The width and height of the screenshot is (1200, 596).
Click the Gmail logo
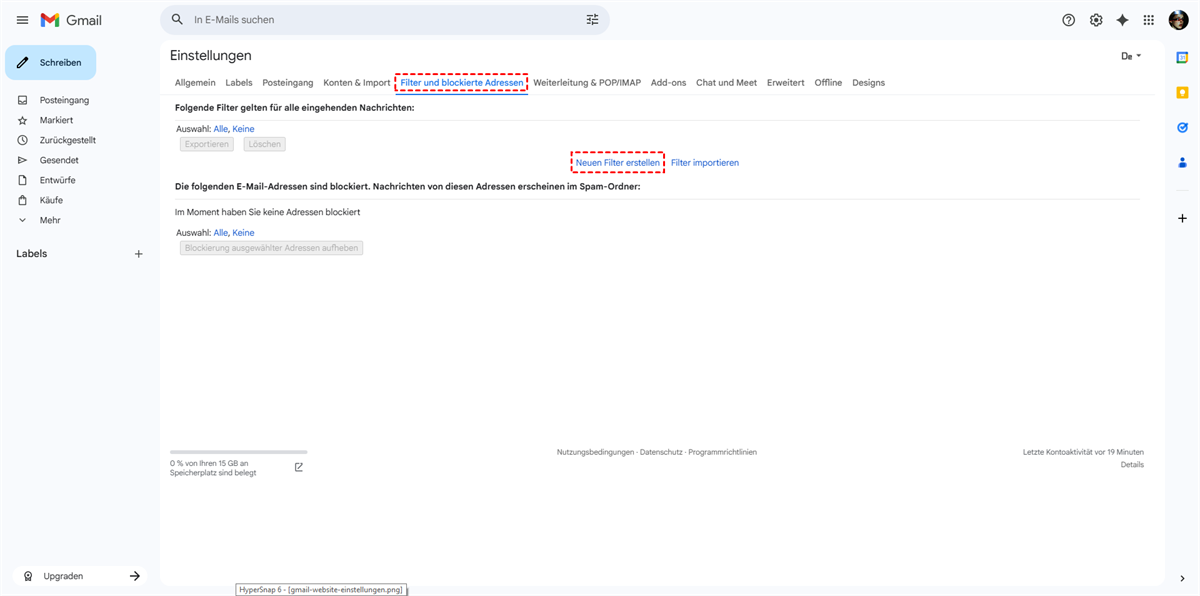71,20
